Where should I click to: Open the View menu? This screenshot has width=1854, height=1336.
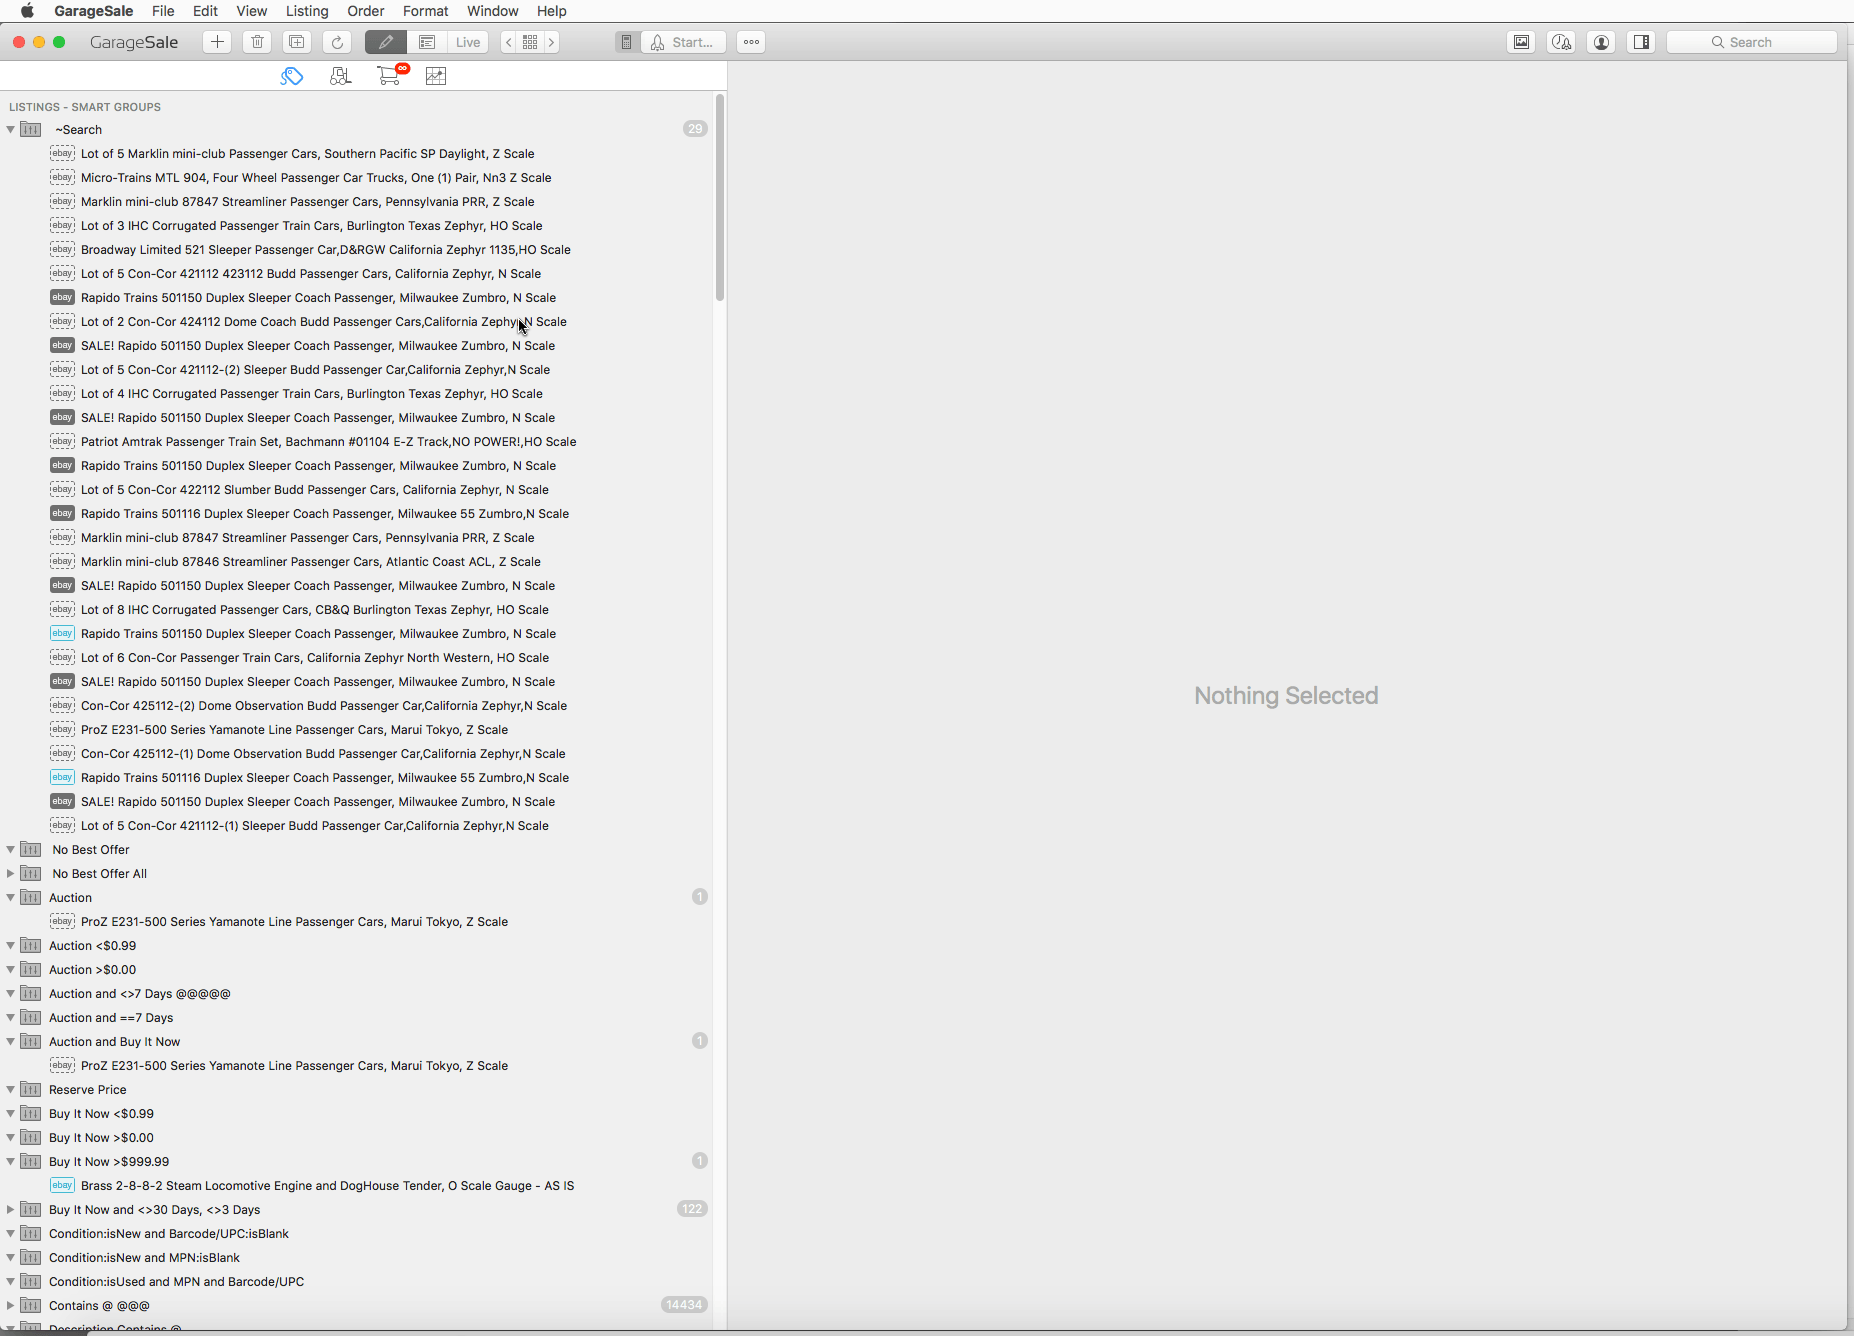pos(251,11)
